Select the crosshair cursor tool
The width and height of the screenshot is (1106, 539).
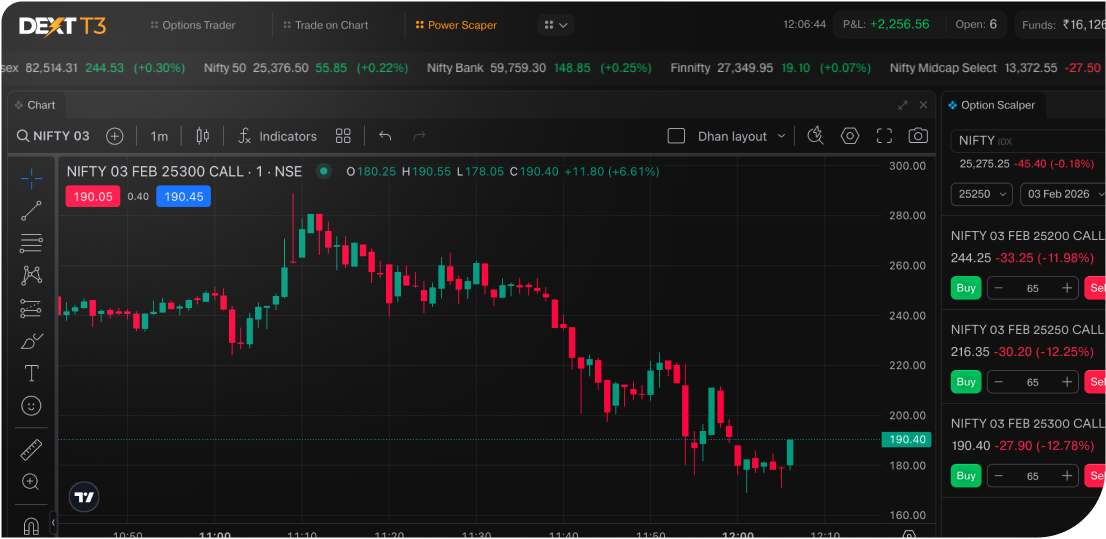point(31,178)
